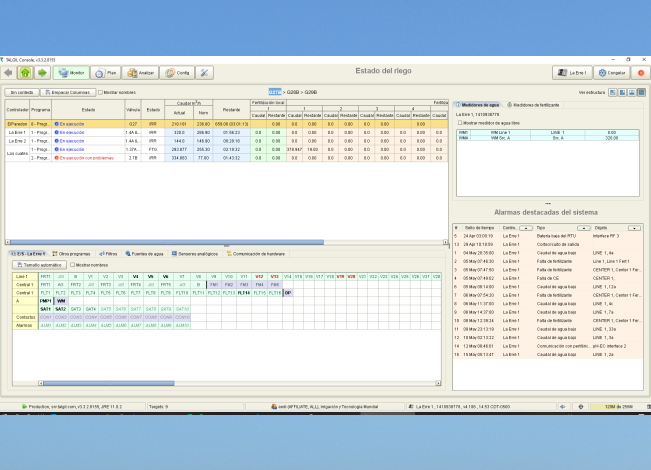The height and width of the screenshot is (470, 651).
Task: Go back with the left arrow
Action: tap(8, 73)
